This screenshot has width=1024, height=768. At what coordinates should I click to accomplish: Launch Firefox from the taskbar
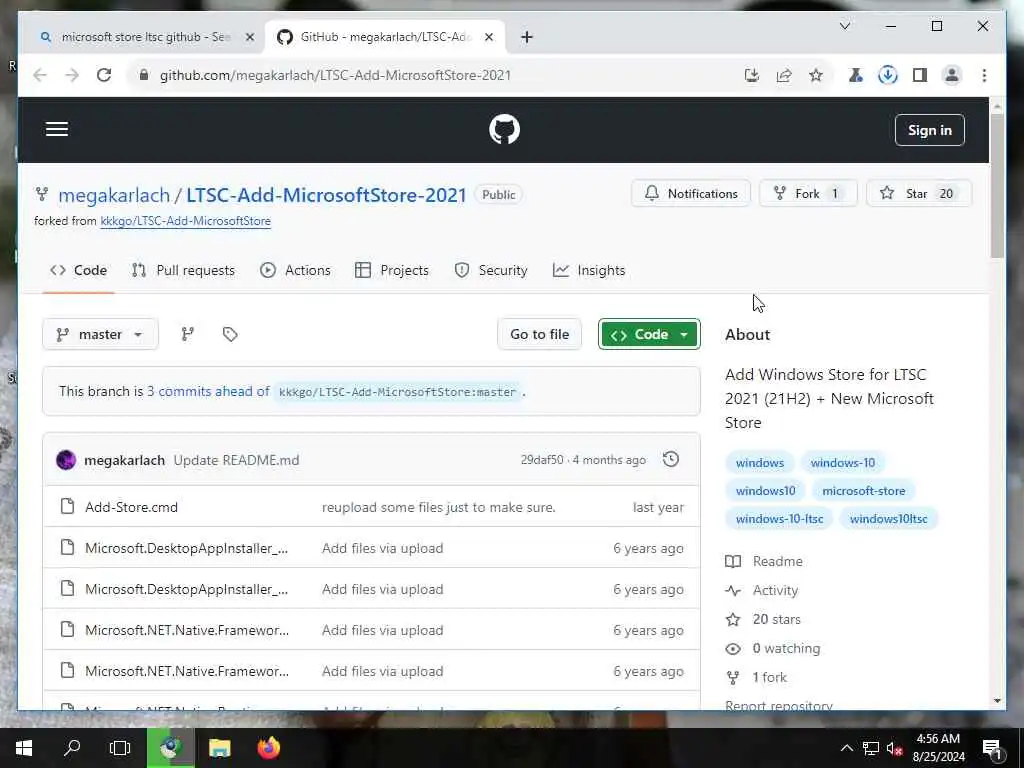pyautogui.click(x=268, y=748)
